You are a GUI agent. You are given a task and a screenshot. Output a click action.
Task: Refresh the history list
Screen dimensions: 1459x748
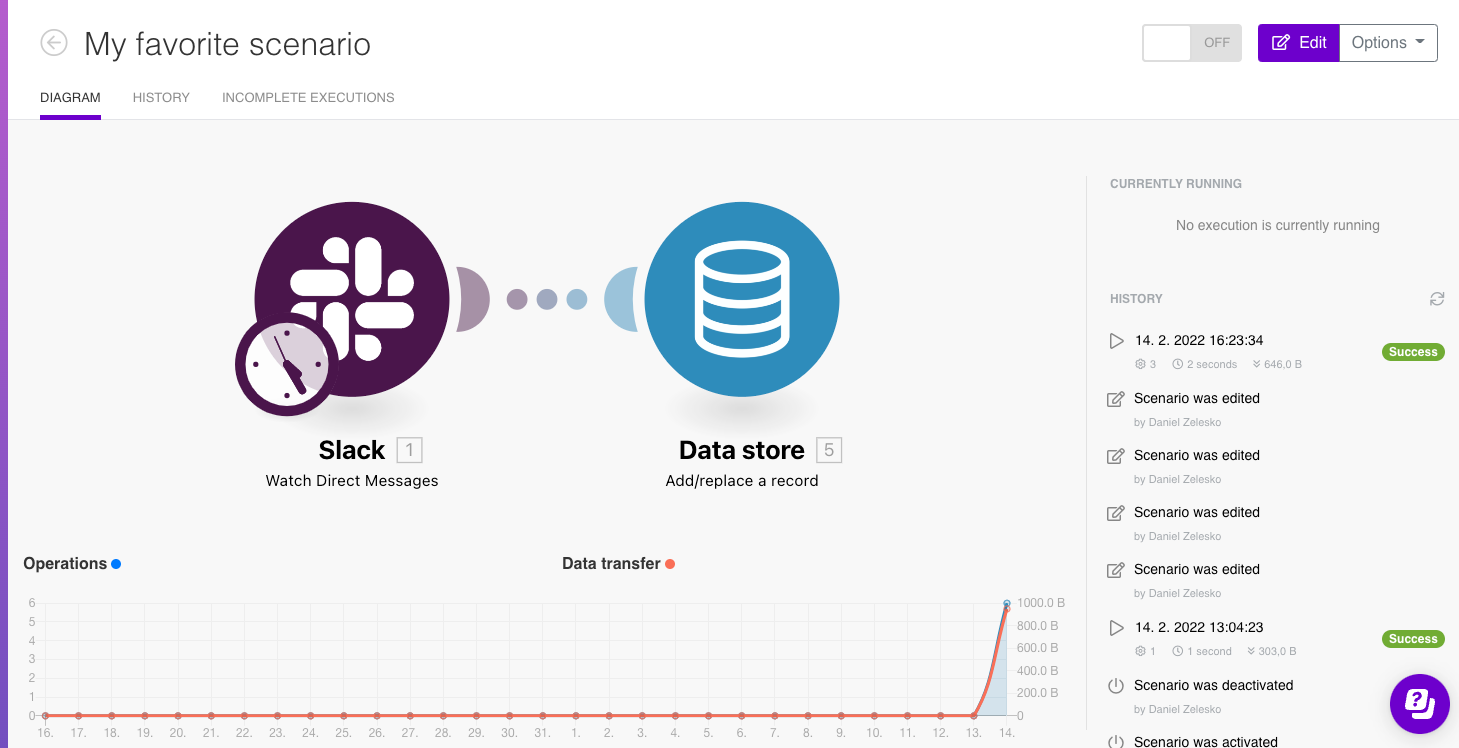(x=1437, y=299)
